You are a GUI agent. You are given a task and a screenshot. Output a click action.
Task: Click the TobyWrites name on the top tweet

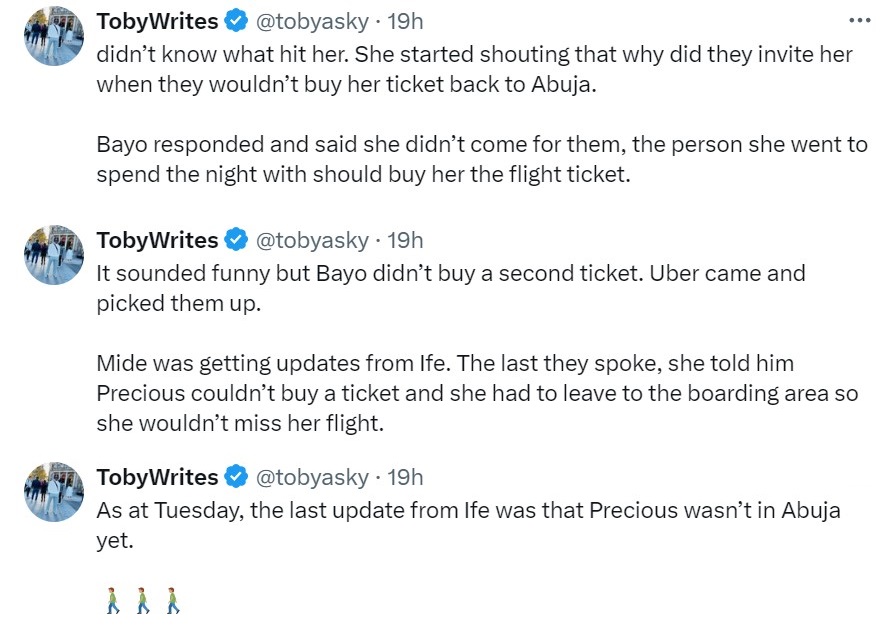[157, 20]
